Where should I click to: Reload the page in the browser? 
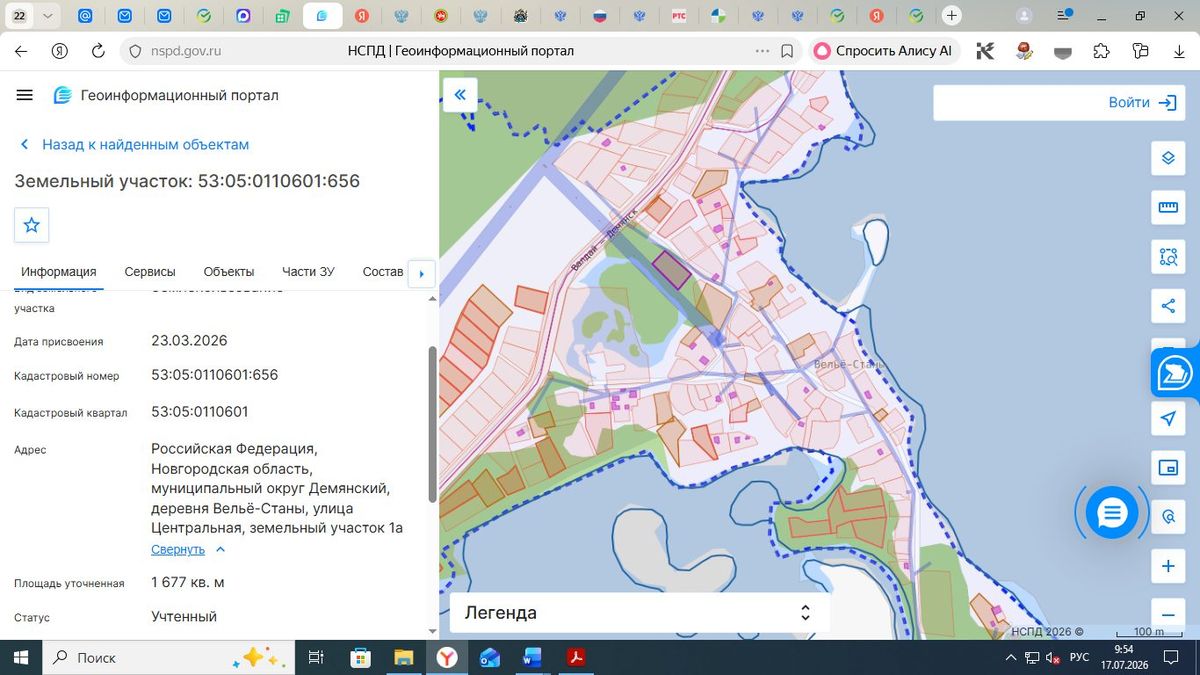(98, 51)
